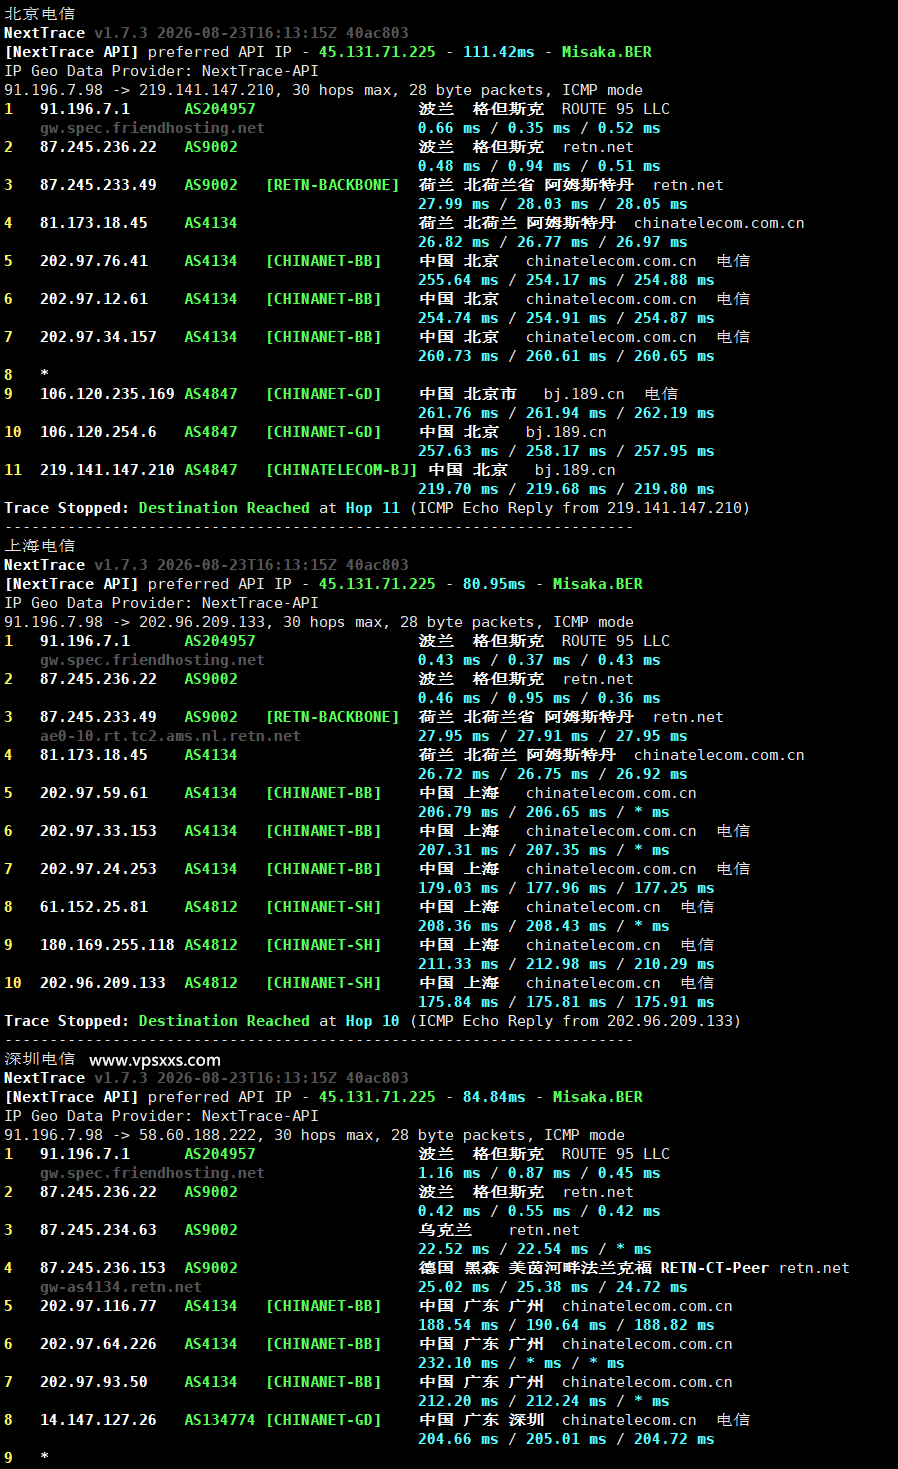Click Hop 11 in the trace stopped line
This screenshot has height=1469, width=898.
pyautogui.click(x=372, y=508)
